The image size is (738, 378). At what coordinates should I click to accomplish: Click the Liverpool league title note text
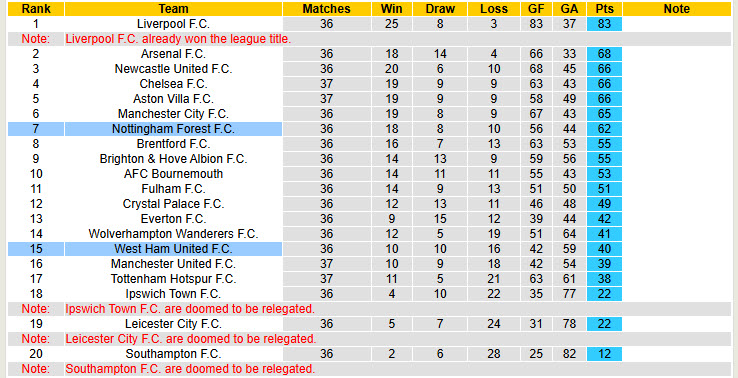pos(178,39)
